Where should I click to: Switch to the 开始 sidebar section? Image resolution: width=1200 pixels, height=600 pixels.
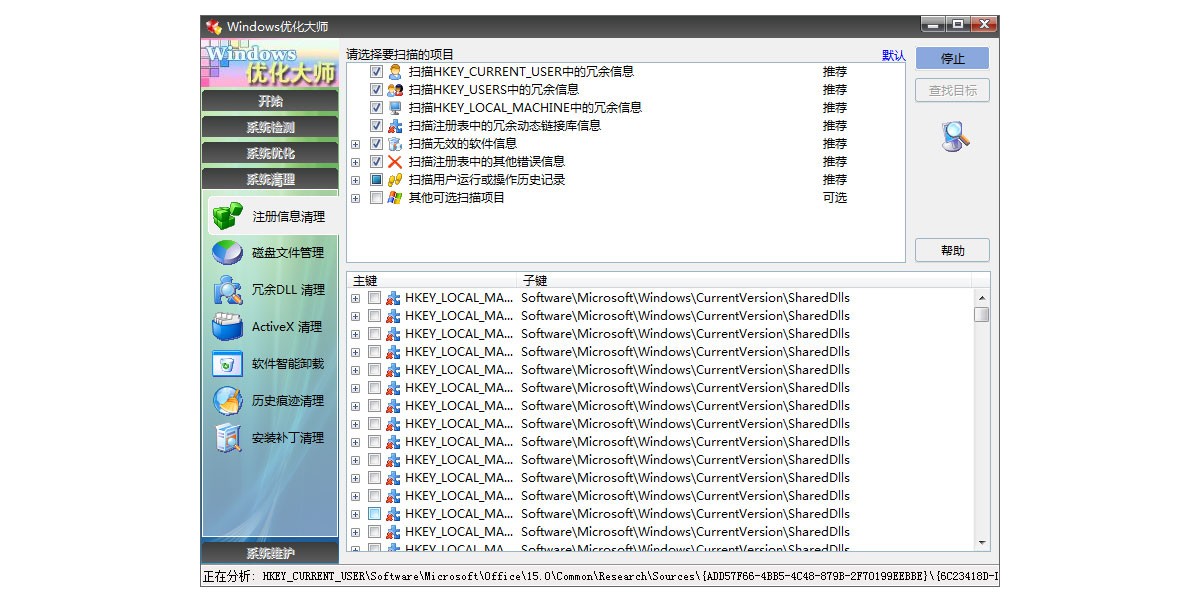tap(270, 101)
